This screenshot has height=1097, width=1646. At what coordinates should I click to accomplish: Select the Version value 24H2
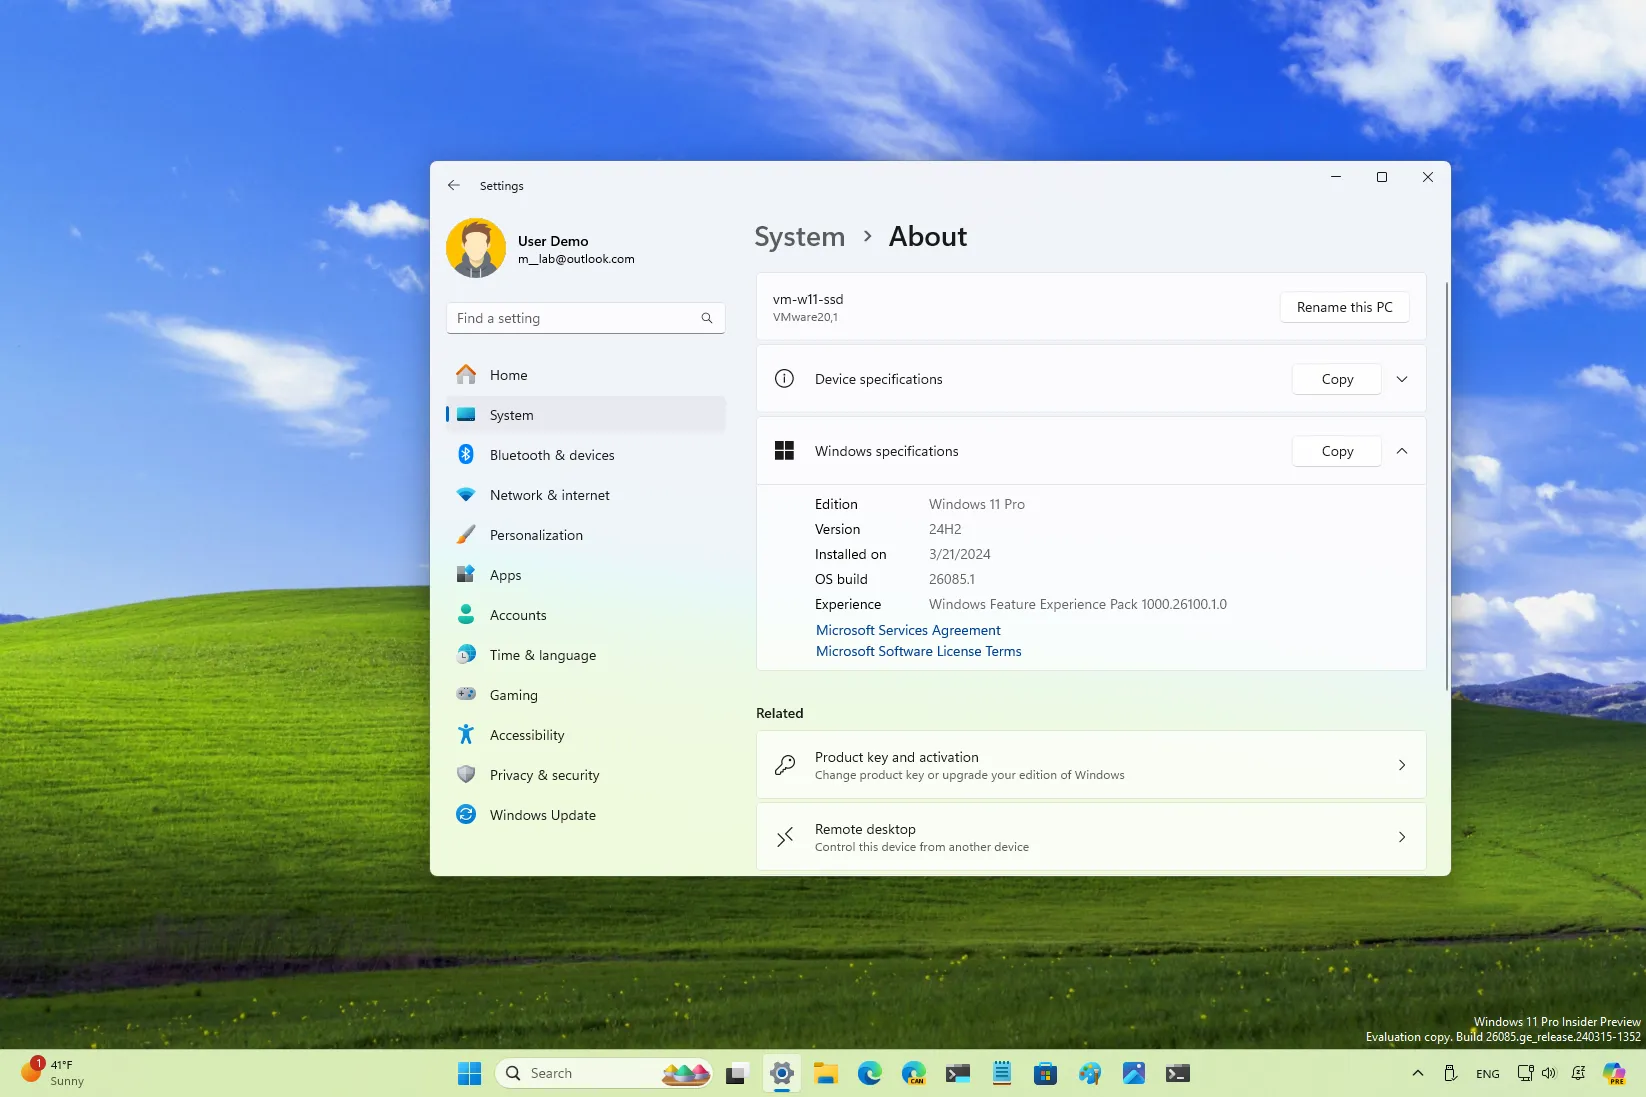[945, 529]
